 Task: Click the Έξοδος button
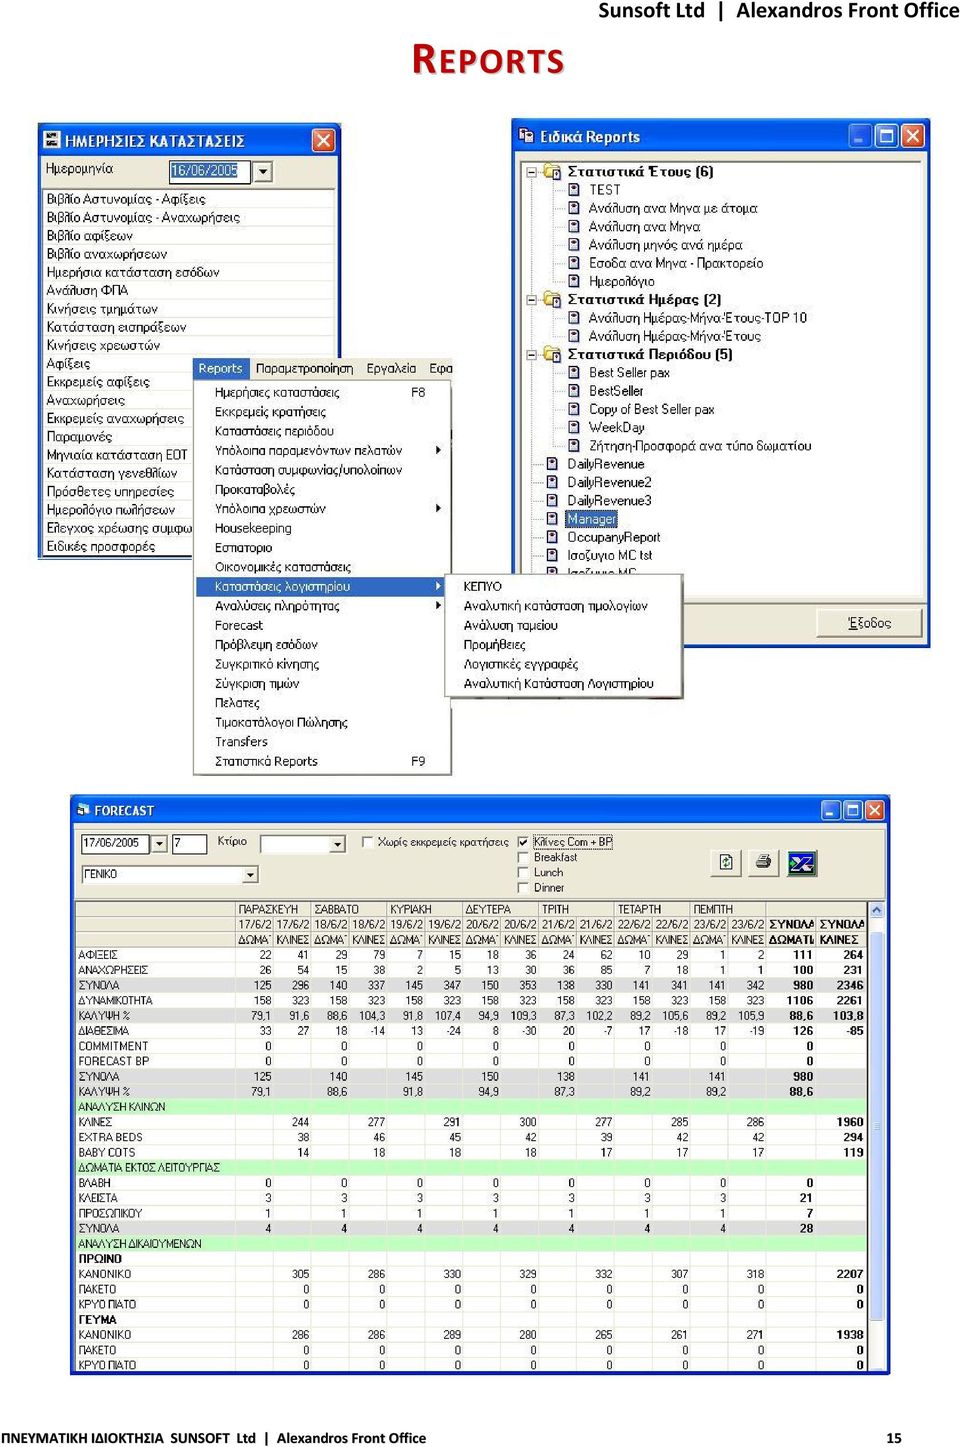pos(869,623)
